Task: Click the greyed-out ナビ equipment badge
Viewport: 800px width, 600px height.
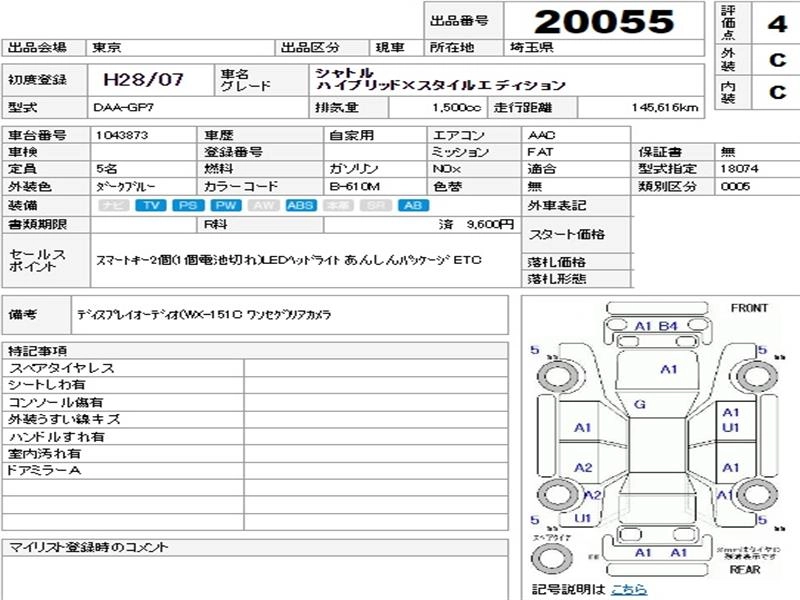Action: pos(113,205)
